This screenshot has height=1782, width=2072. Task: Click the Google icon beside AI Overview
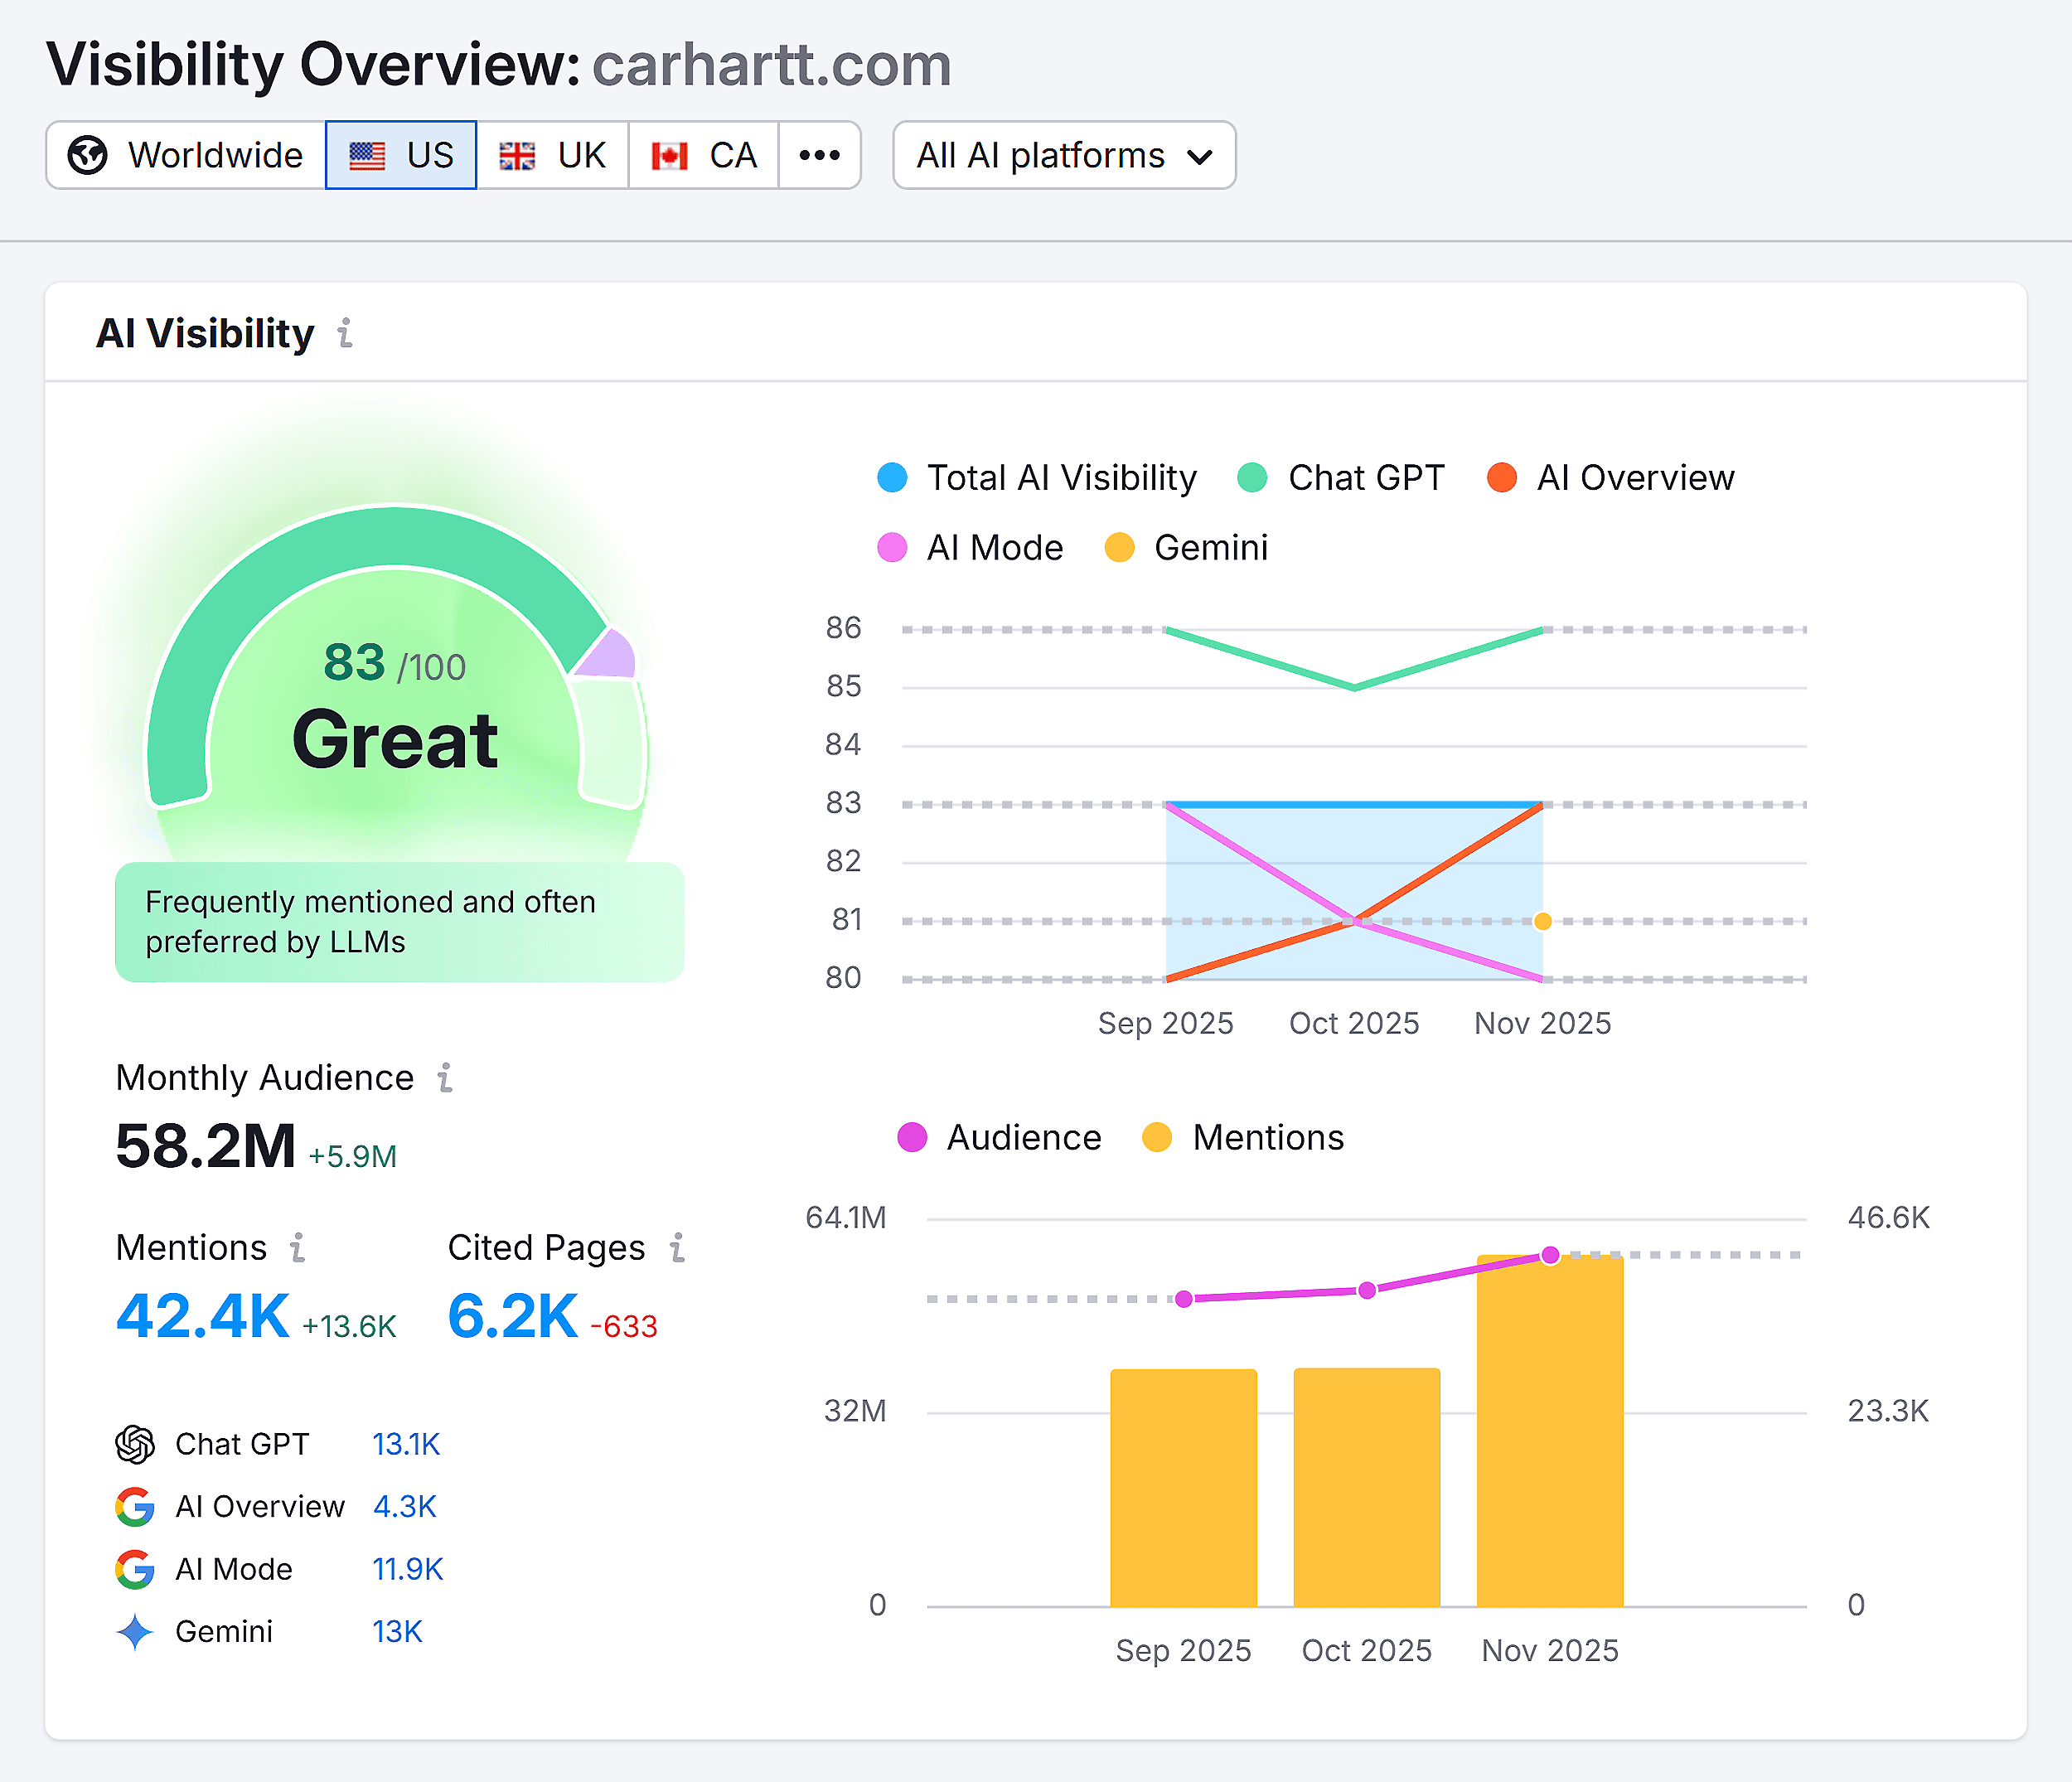pyautogui.click(x=135, y=1506)
